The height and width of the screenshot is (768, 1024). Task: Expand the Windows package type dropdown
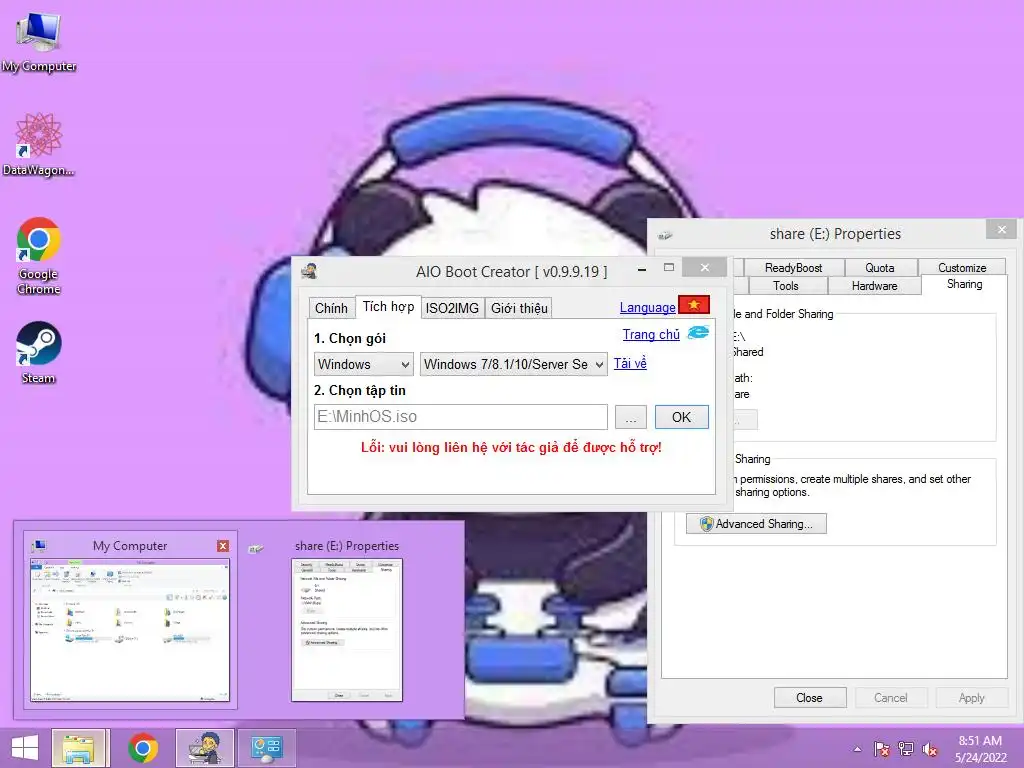[364, 364]
